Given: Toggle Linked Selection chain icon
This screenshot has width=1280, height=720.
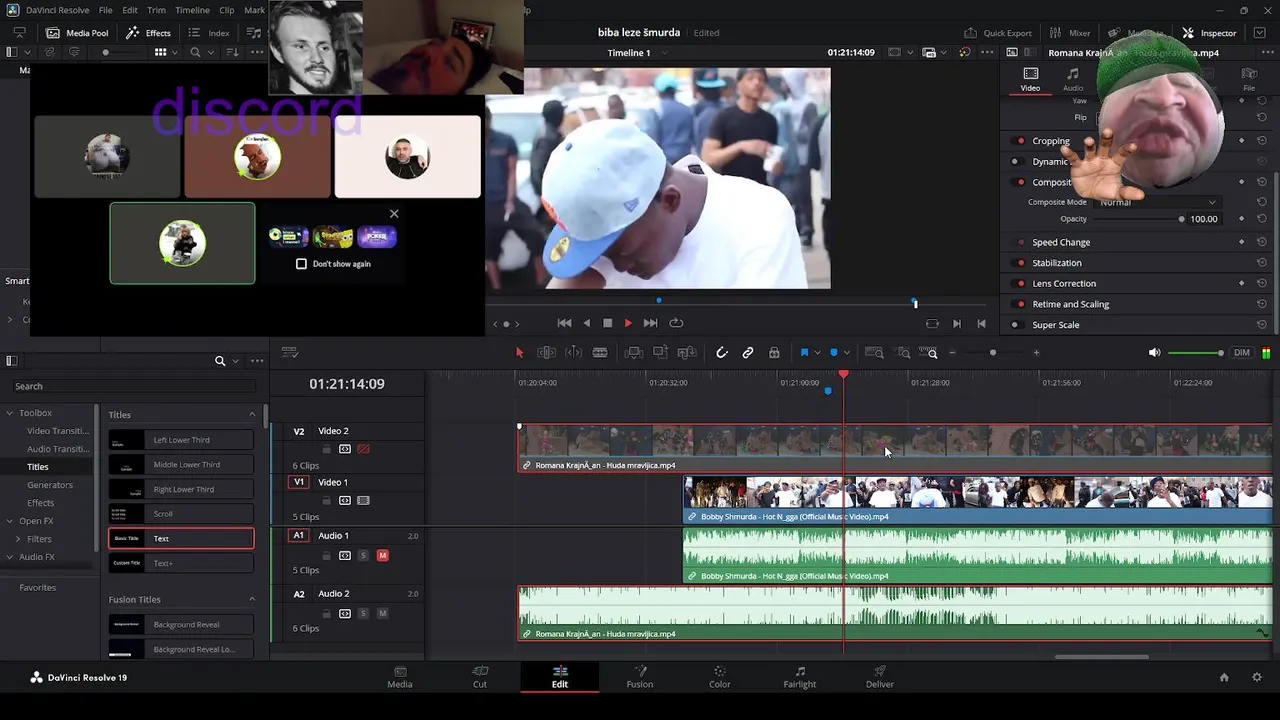Looking at the screenshot, I should (748, 353).
